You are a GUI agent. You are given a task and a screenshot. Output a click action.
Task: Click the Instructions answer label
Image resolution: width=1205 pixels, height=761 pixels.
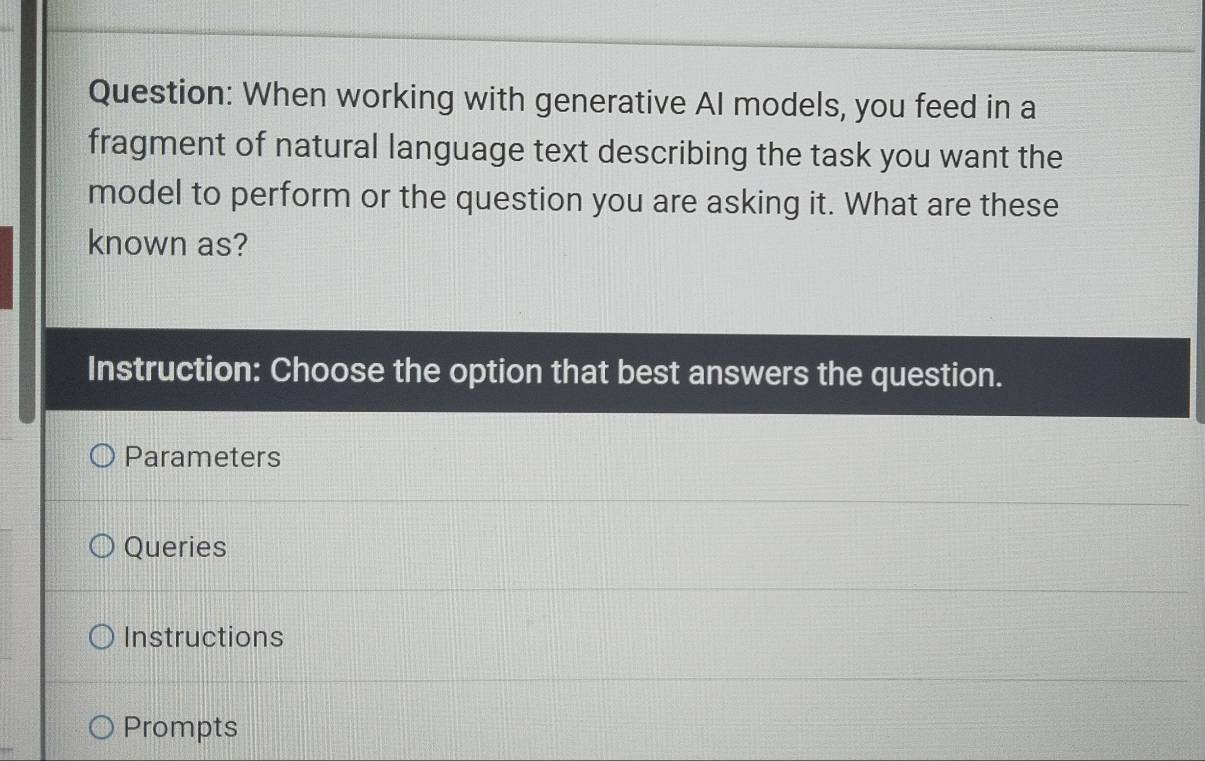tap(204, 637)
